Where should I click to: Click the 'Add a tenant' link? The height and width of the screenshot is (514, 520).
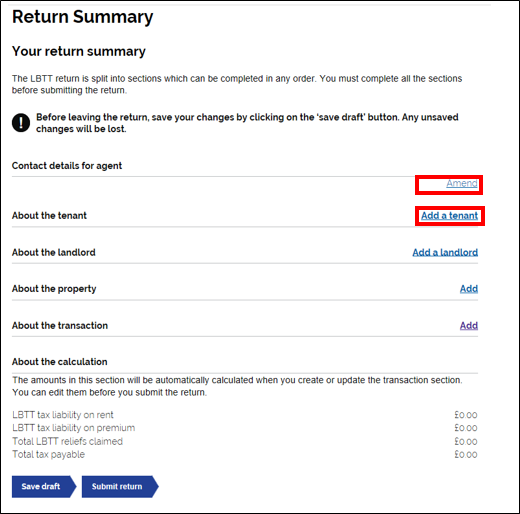coord(449,216)
